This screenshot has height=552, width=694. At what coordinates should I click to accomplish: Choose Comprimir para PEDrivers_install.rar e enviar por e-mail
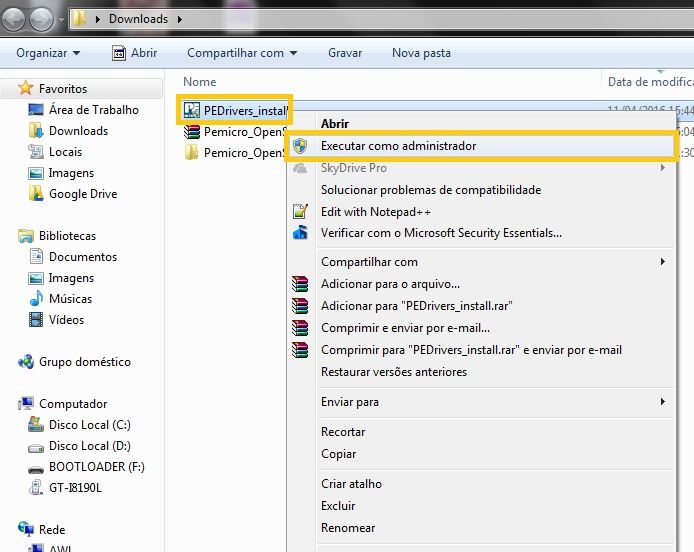(471, 350)
